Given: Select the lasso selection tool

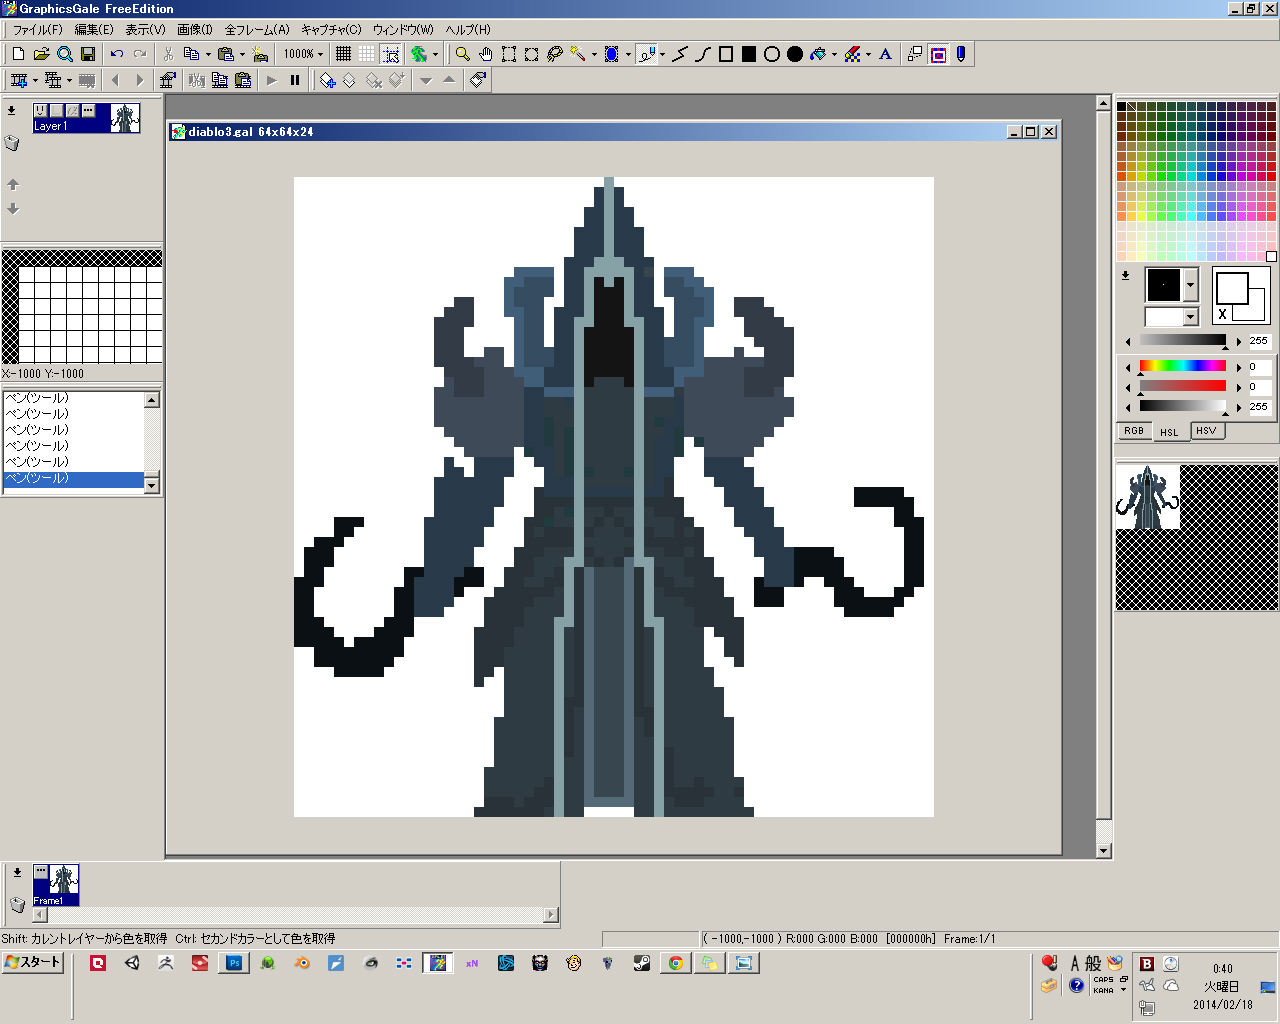Looking at the screenshot, I should point(555,54).
